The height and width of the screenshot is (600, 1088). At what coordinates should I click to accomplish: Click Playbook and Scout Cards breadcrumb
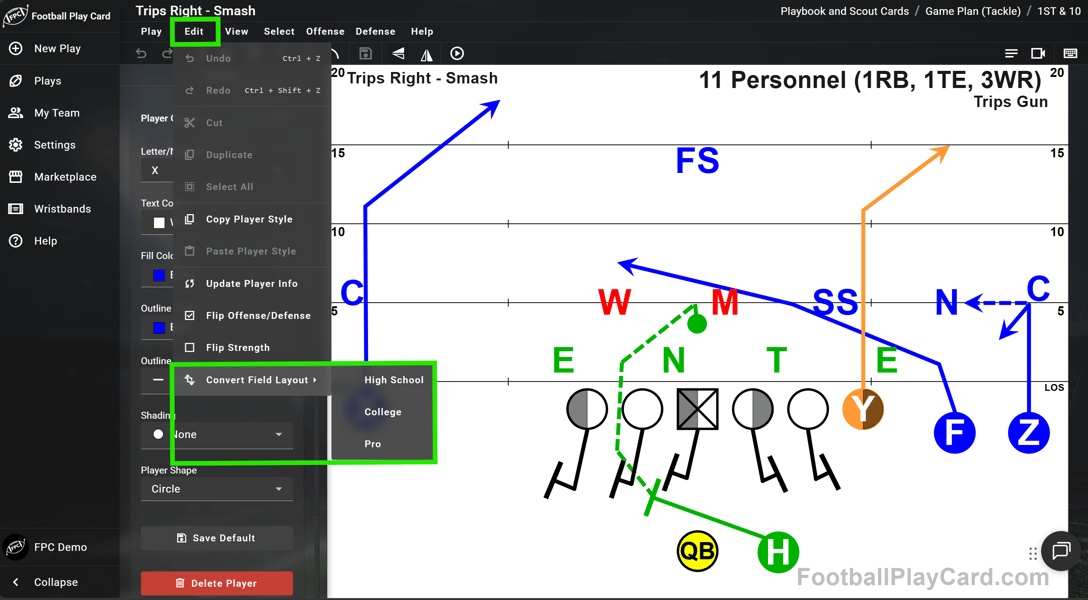[844, 11]
